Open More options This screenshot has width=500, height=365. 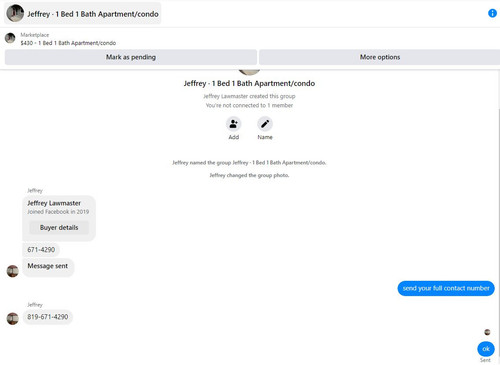[x=380, y=57]
